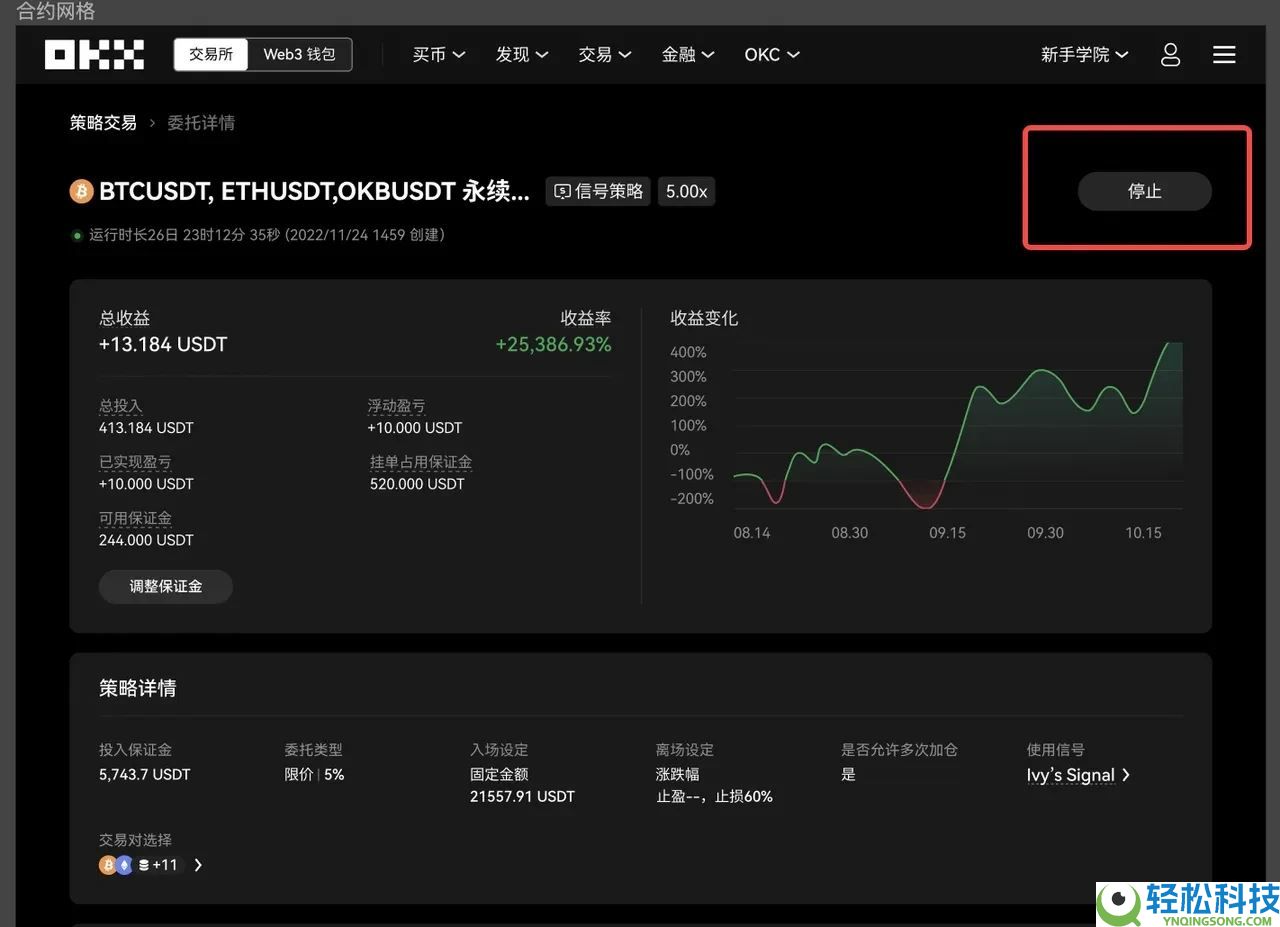1280x927 pixels.
Task: Expand the 金融 menu
Action: (688, 54)
